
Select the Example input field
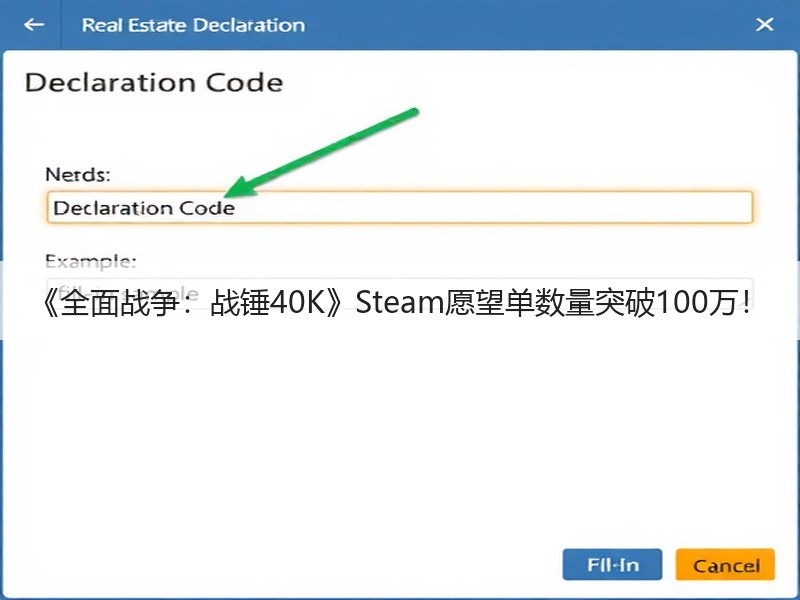point(399,293)
